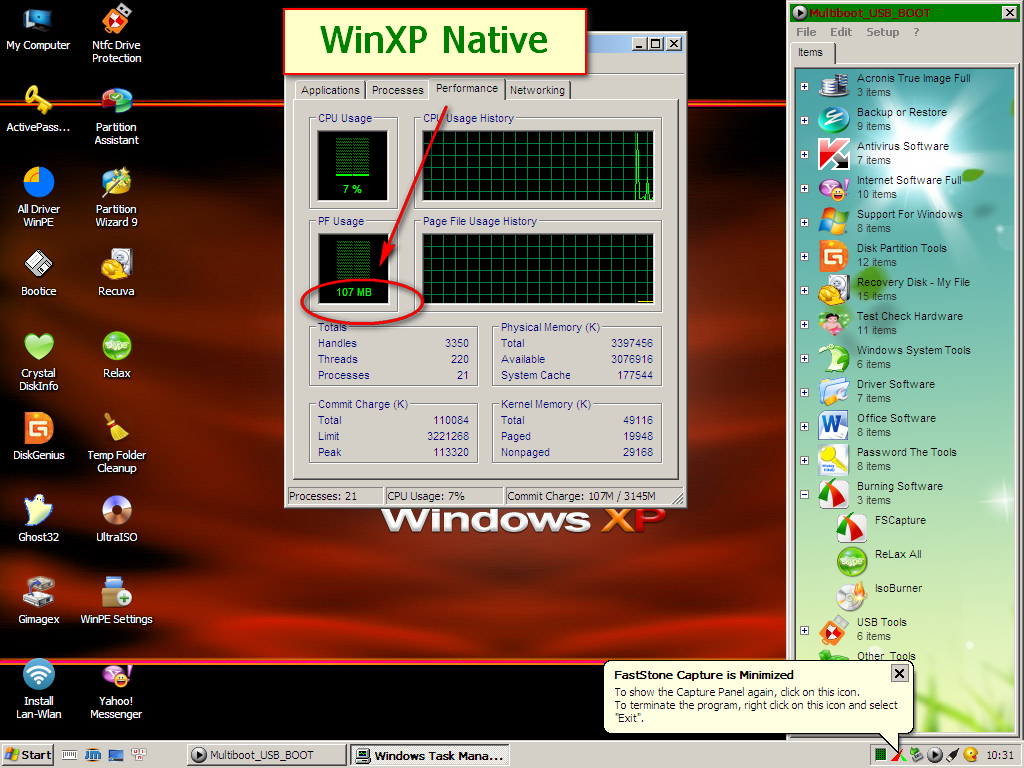Select the Gimagex desktop icon

coord(38,601)
